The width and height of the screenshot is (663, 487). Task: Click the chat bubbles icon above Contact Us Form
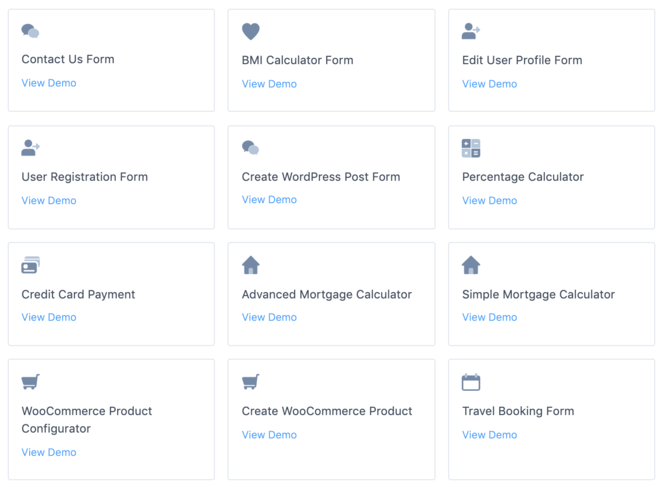coord(30,31)
